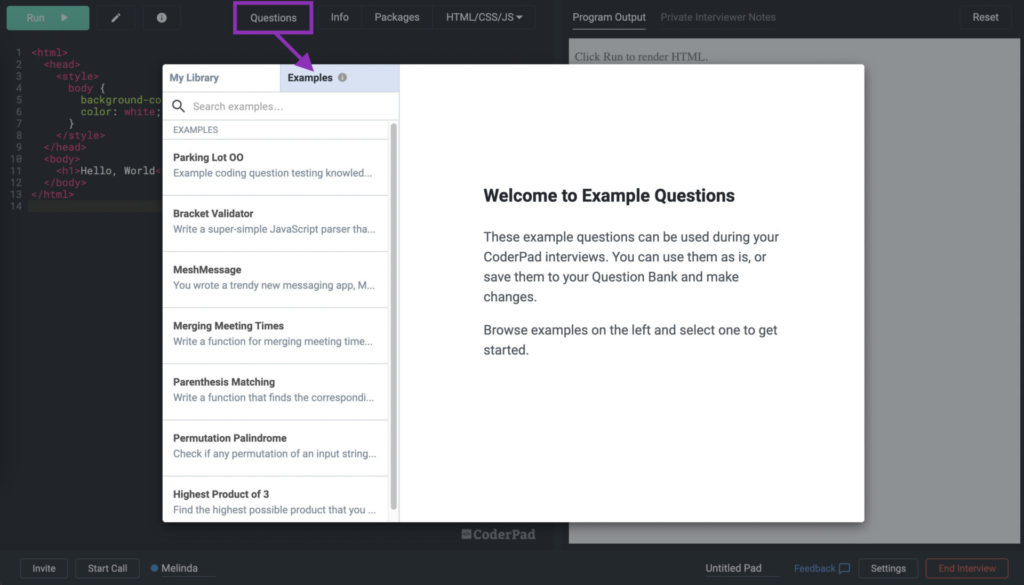Start a call with Start Call
This screenshot has height=585, width=1024.
tap(106, 567)
